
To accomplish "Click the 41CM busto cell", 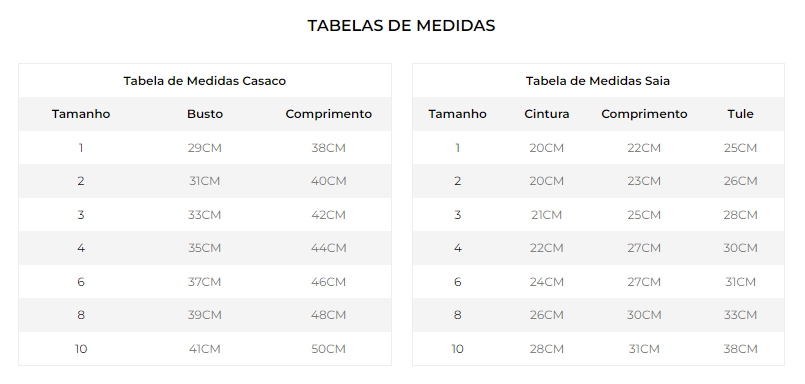I will 205,349.
